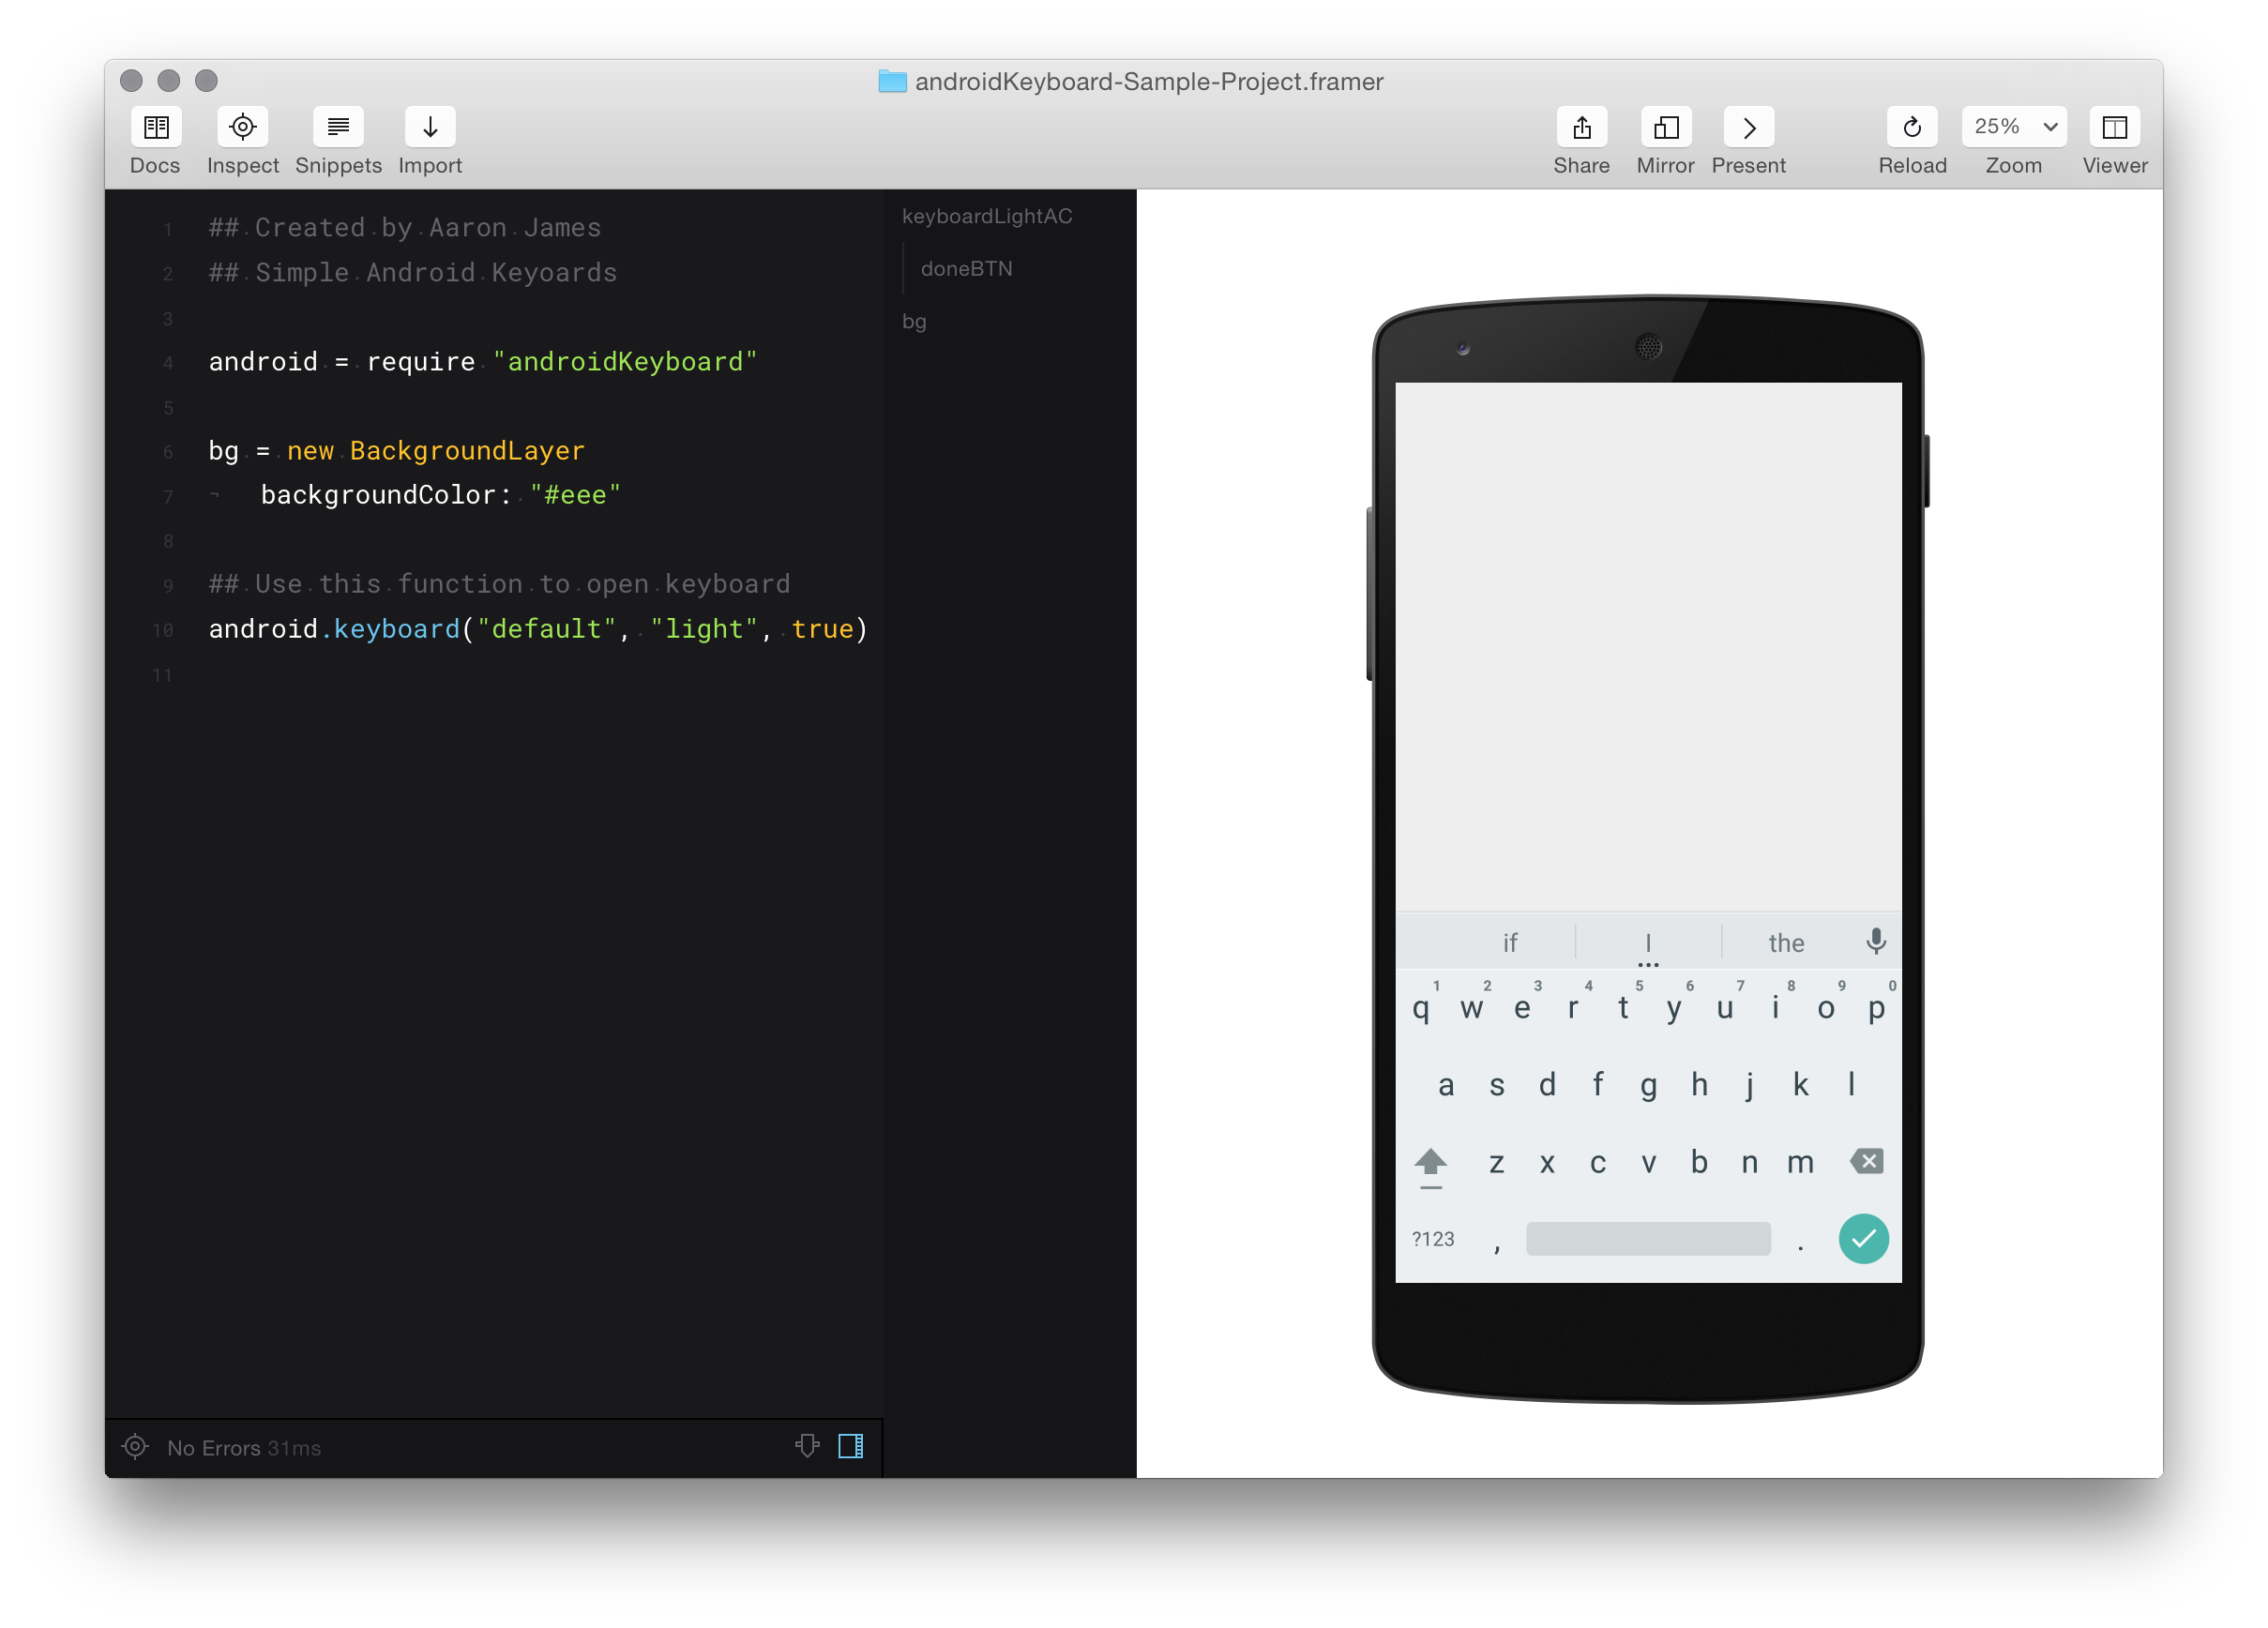Select the doneBTN child layer
Viewport: 2268px width, 1628px height.
[x=966, y=269]
